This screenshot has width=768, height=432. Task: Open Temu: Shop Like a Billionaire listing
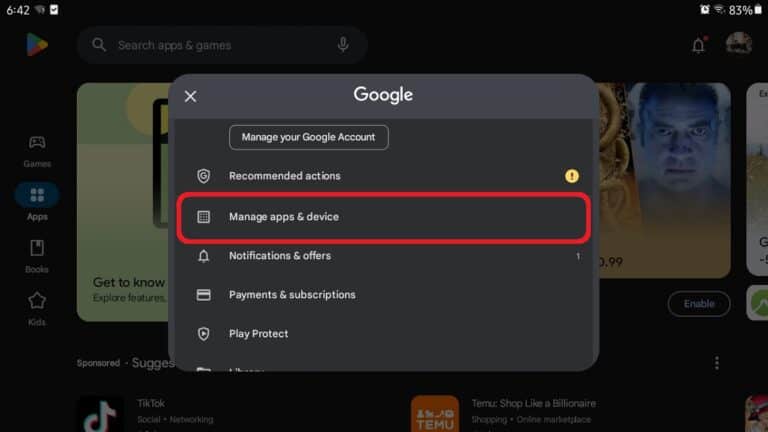(x=533, y=404)
